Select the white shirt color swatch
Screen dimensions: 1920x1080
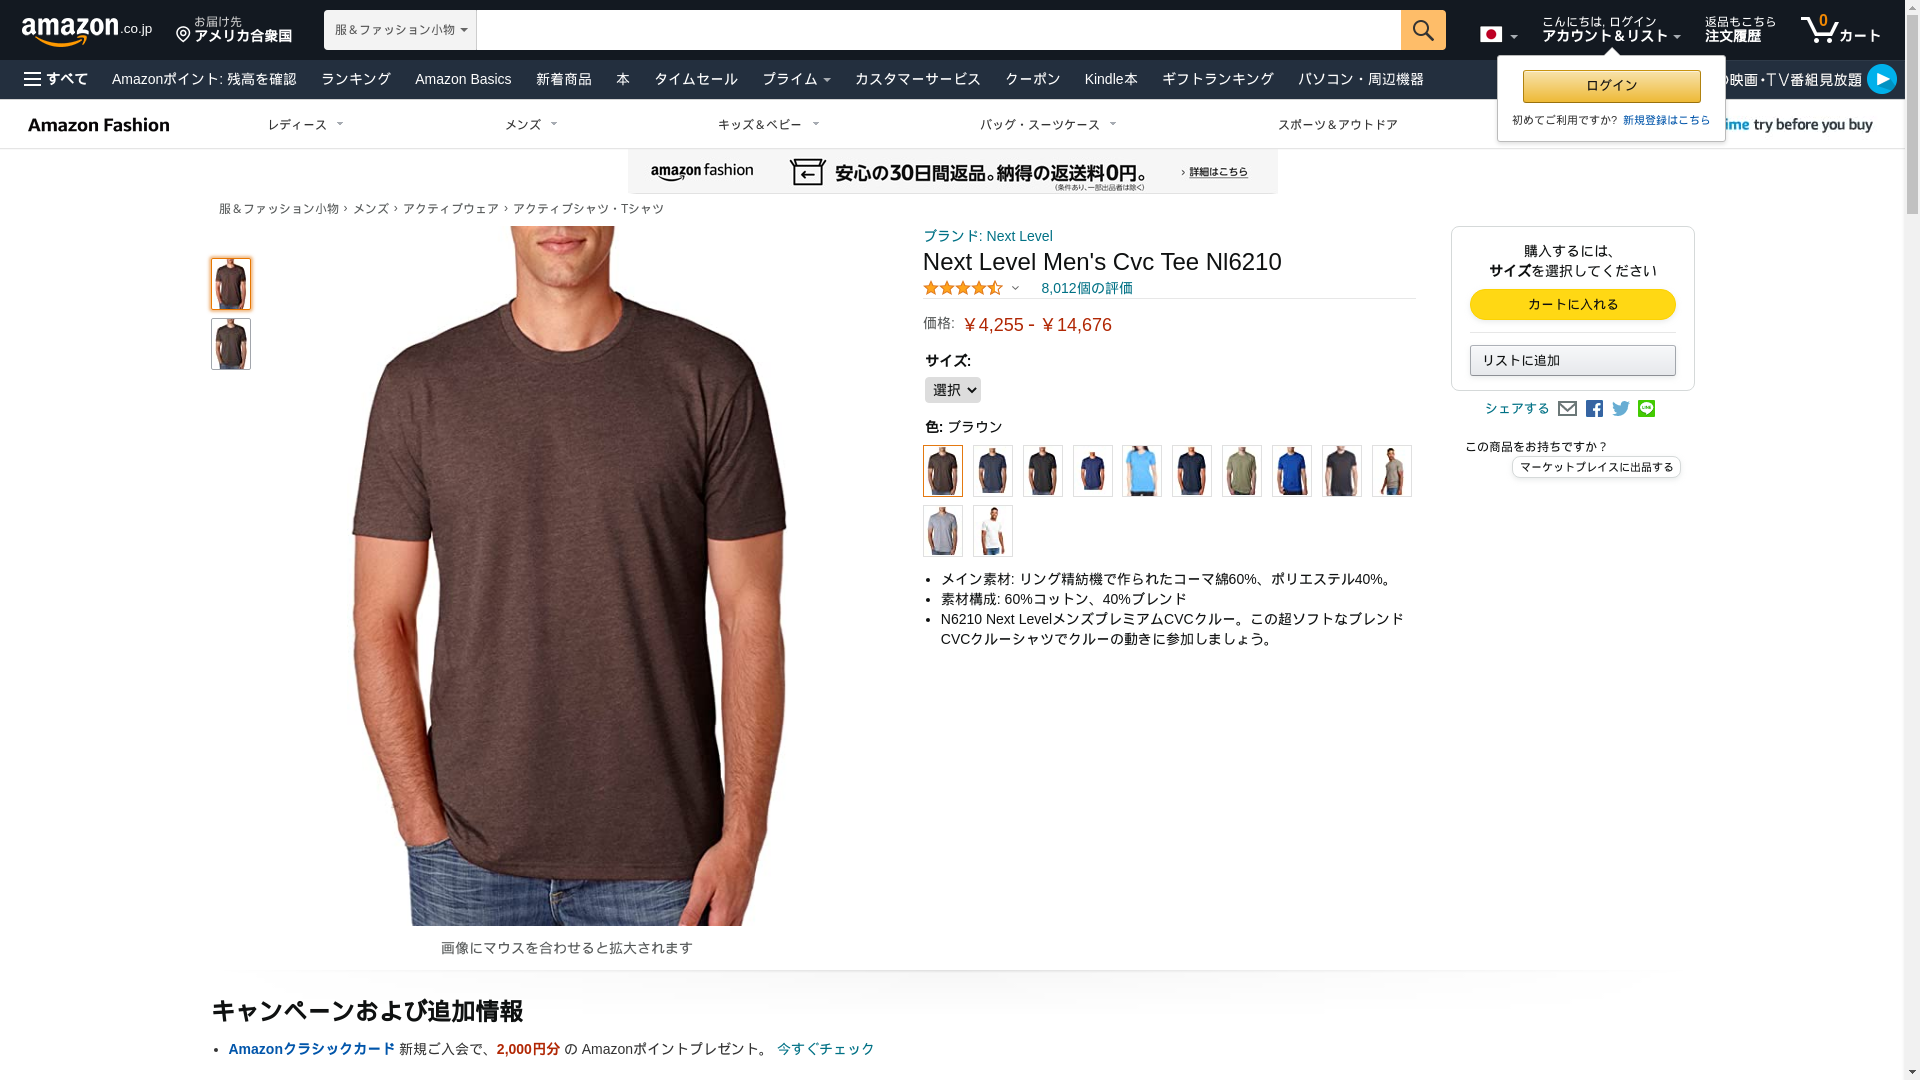click(x=992, y=531)
